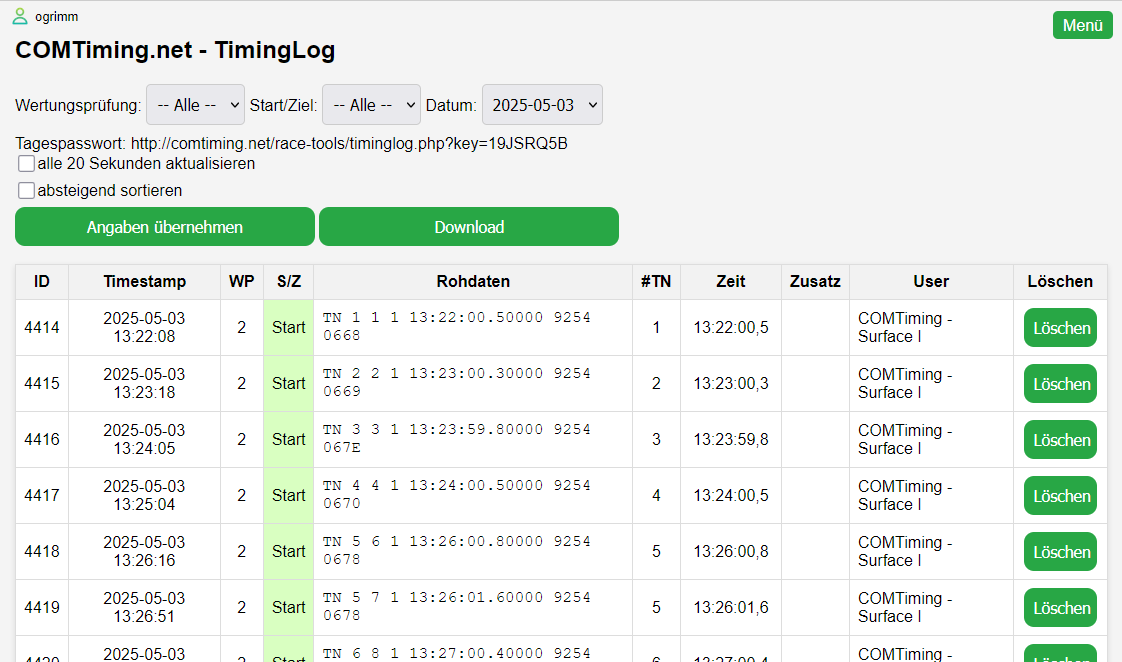1122x662 pixels.
Task: Click the Timestamp column header
Action: 145,282
